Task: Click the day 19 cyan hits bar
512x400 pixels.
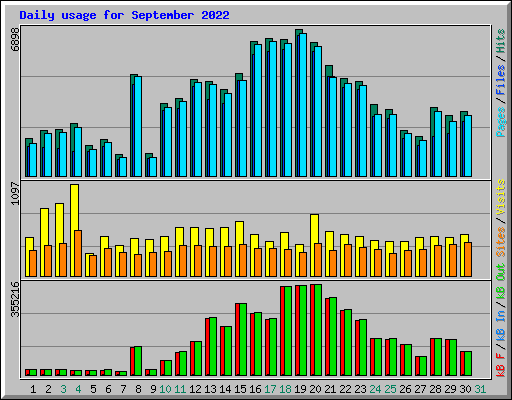Action: [x=303, y=105]
